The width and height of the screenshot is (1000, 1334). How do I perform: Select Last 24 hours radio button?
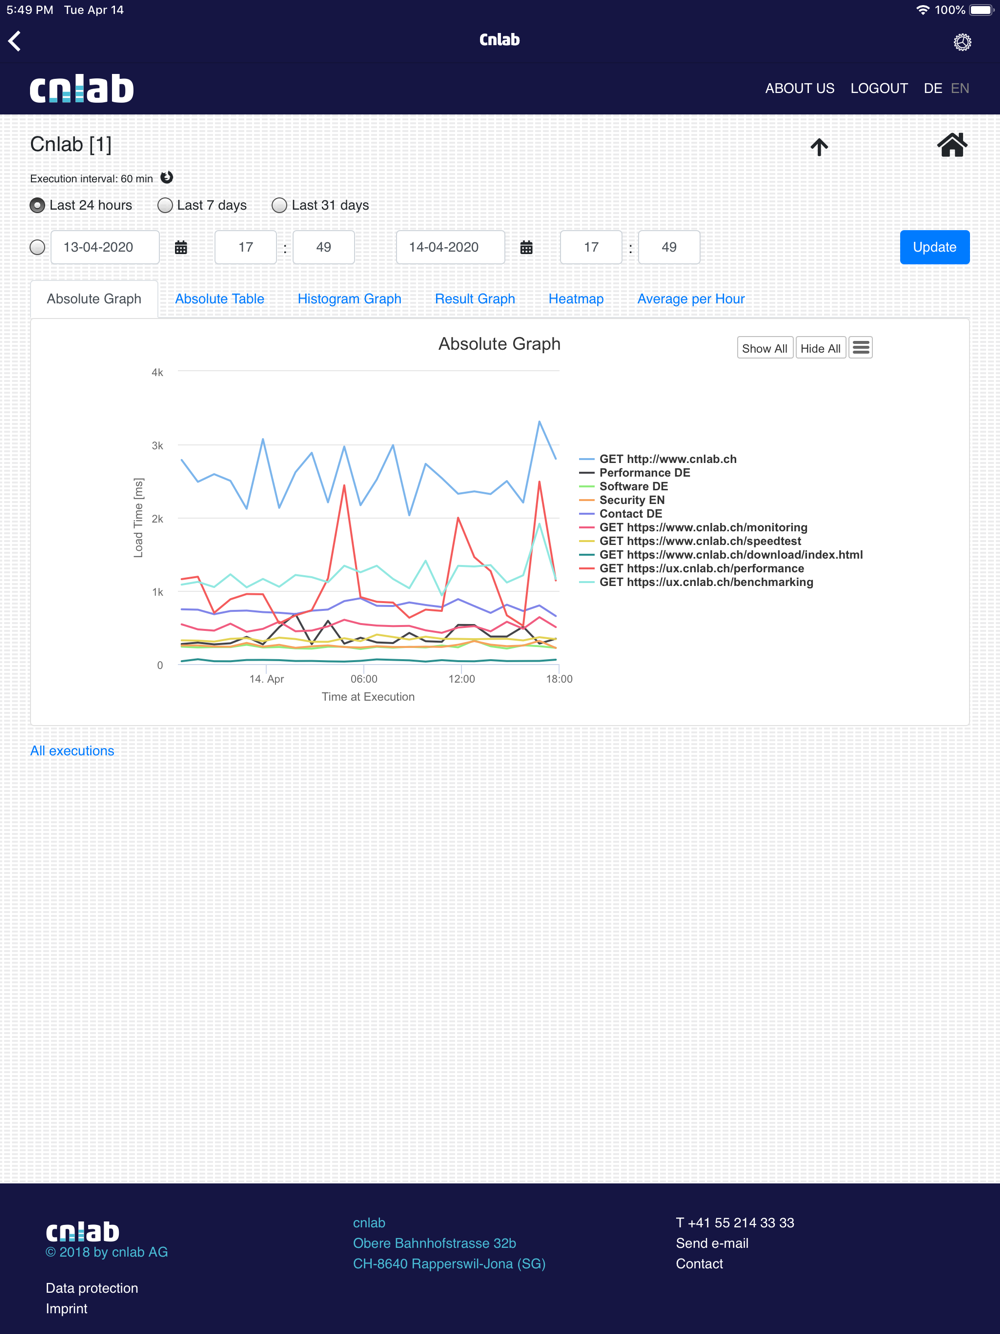tap(37, 205)
